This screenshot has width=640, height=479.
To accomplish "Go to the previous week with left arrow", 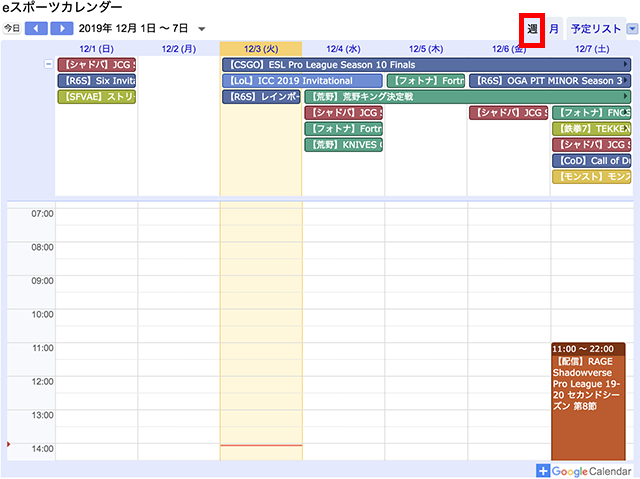I will [x=36, y=29].
